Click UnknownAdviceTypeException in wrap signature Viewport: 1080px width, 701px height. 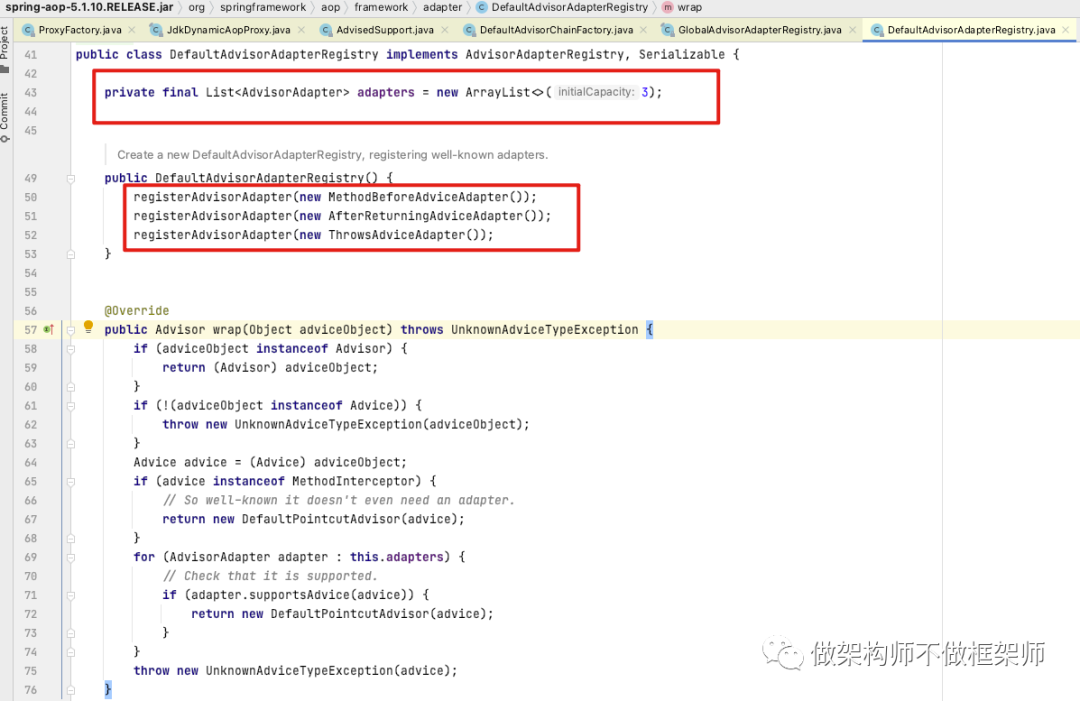pyautogui.click(x=545, y=330)
